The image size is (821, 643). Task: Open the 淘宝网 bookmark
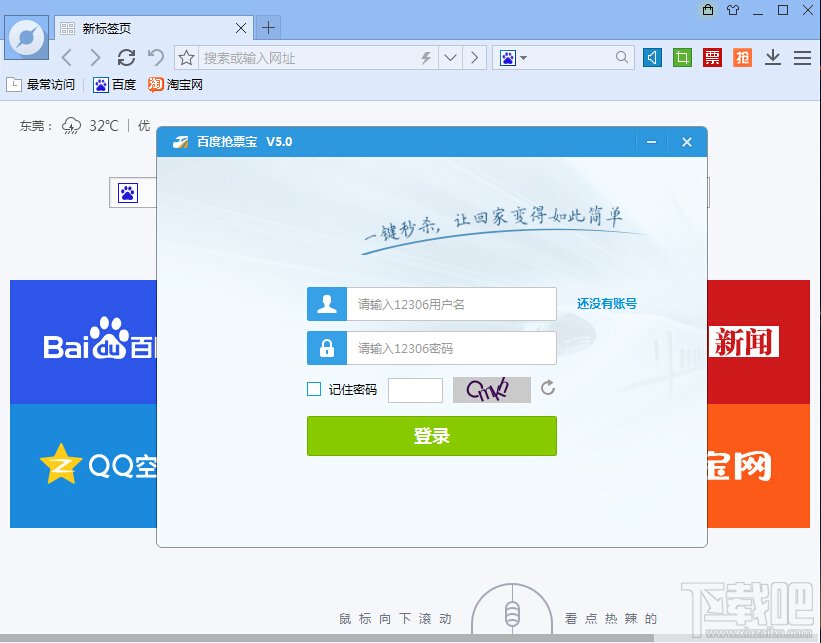click(x=175, y=84)
